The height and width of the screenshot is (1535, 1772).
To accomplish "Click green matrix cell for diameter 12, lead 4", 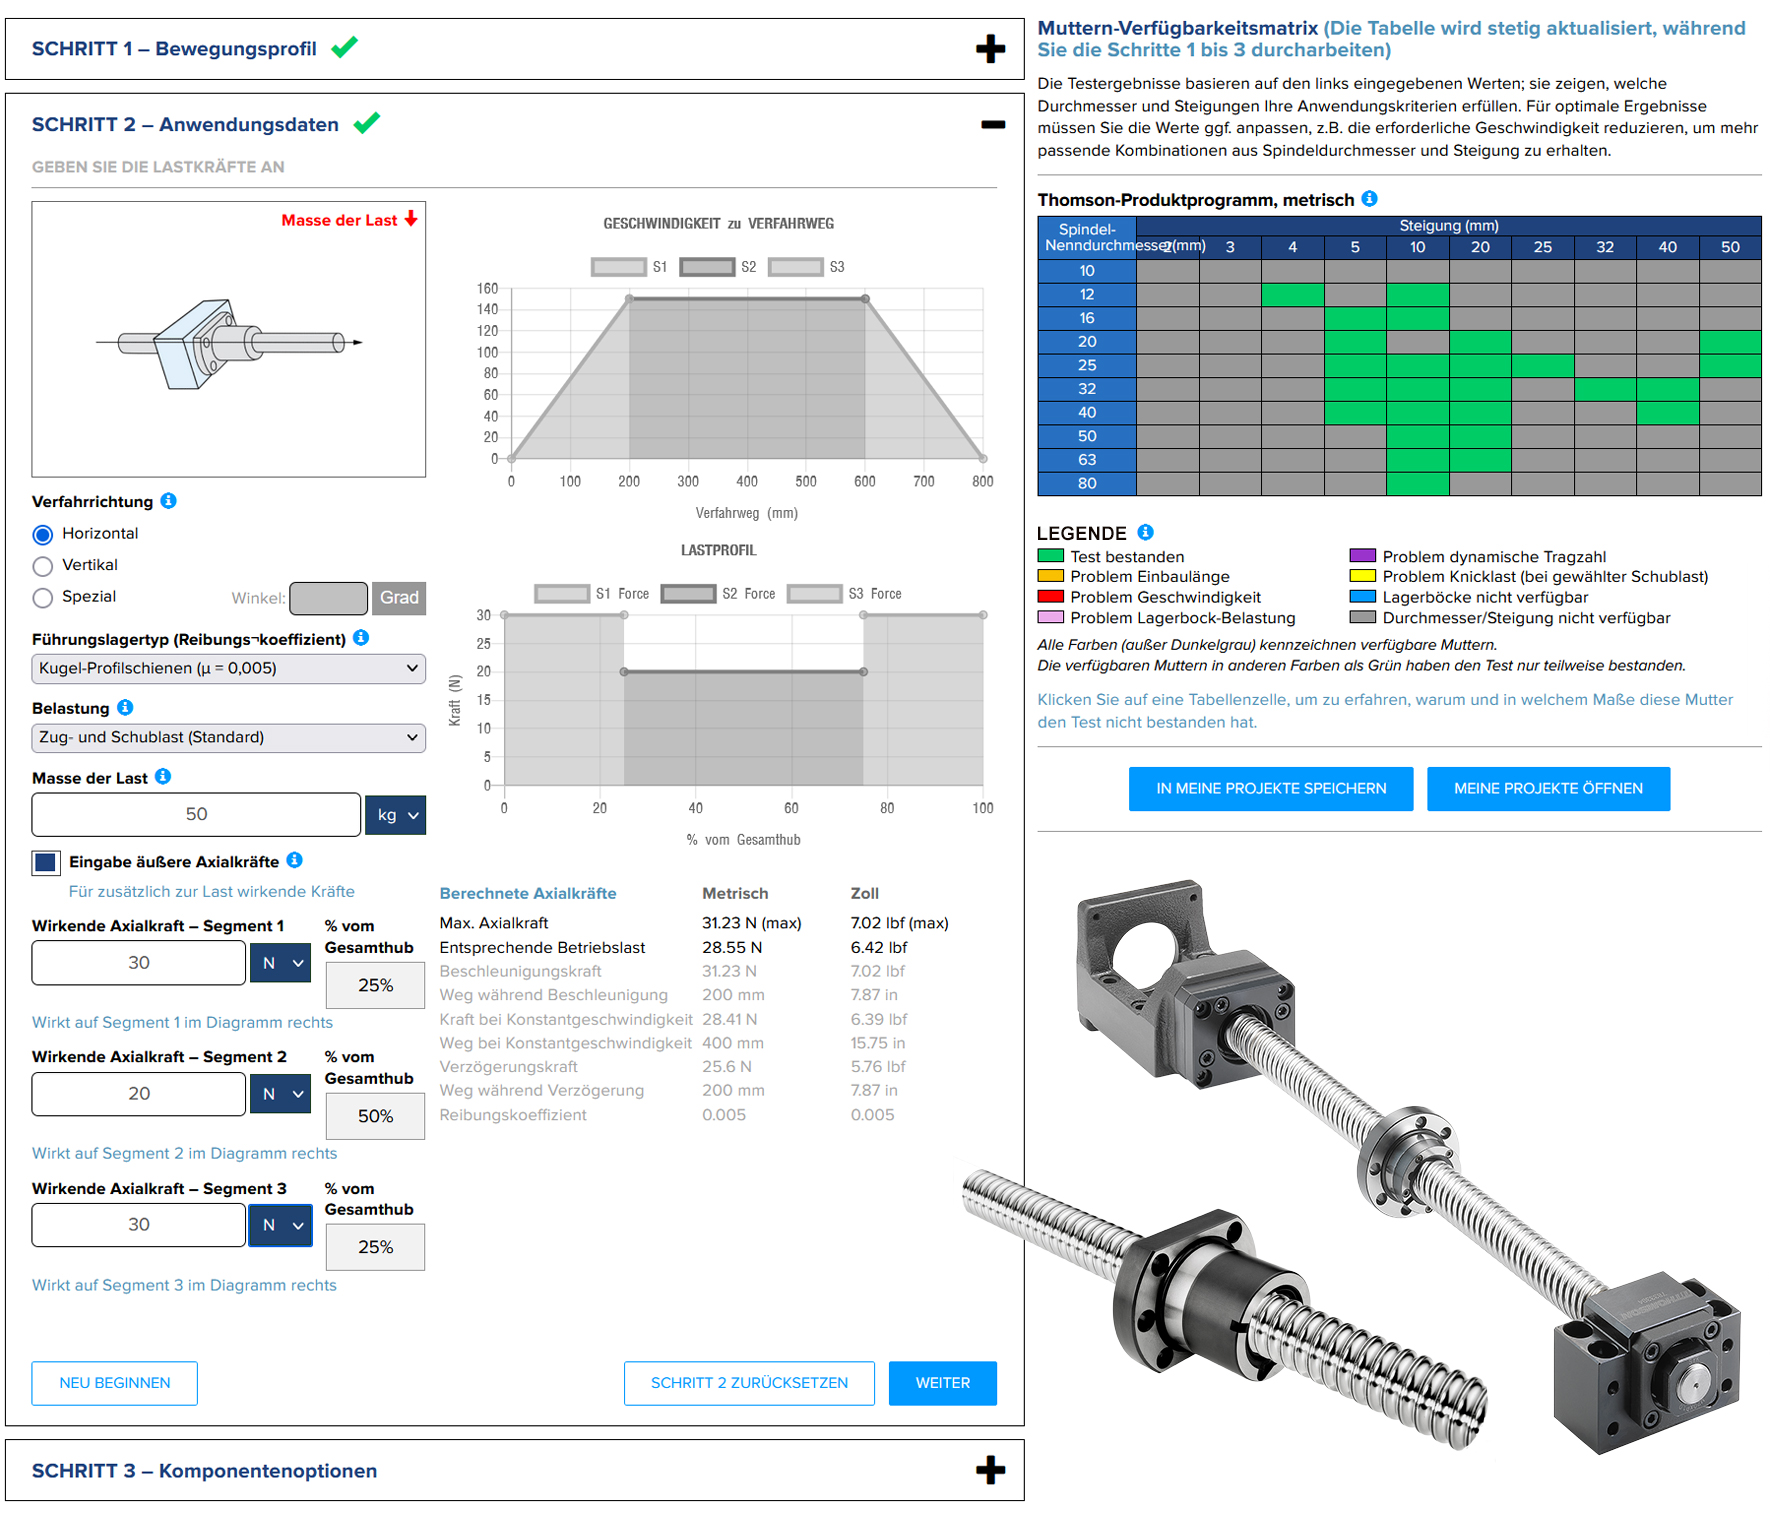I will coord(1292,295).
